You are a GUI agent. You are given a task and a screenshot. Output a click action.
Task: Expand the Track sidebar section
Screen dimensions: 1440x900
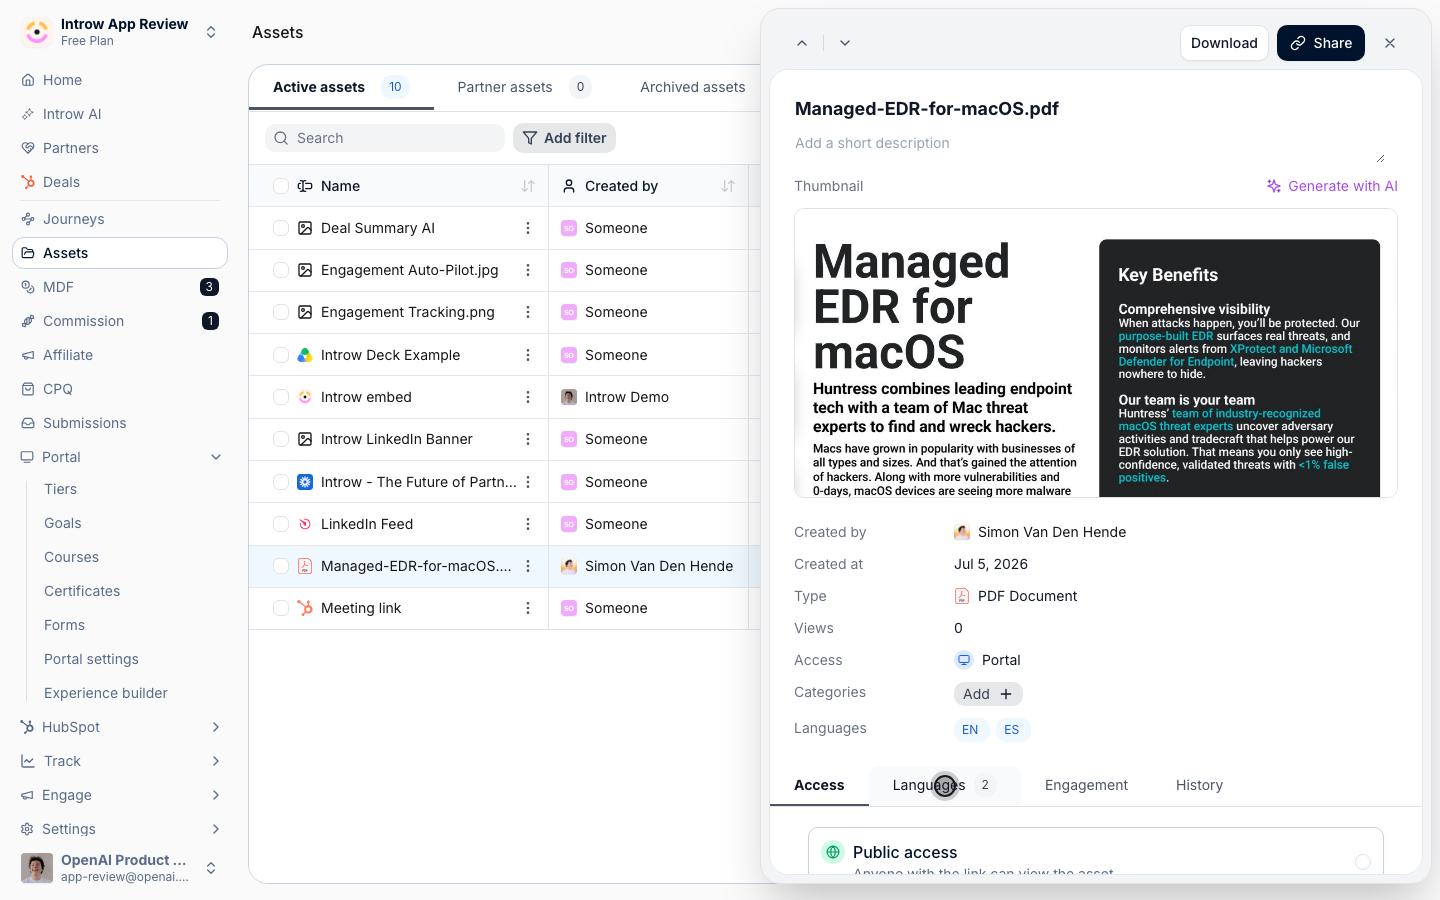[x=216, y=761]
